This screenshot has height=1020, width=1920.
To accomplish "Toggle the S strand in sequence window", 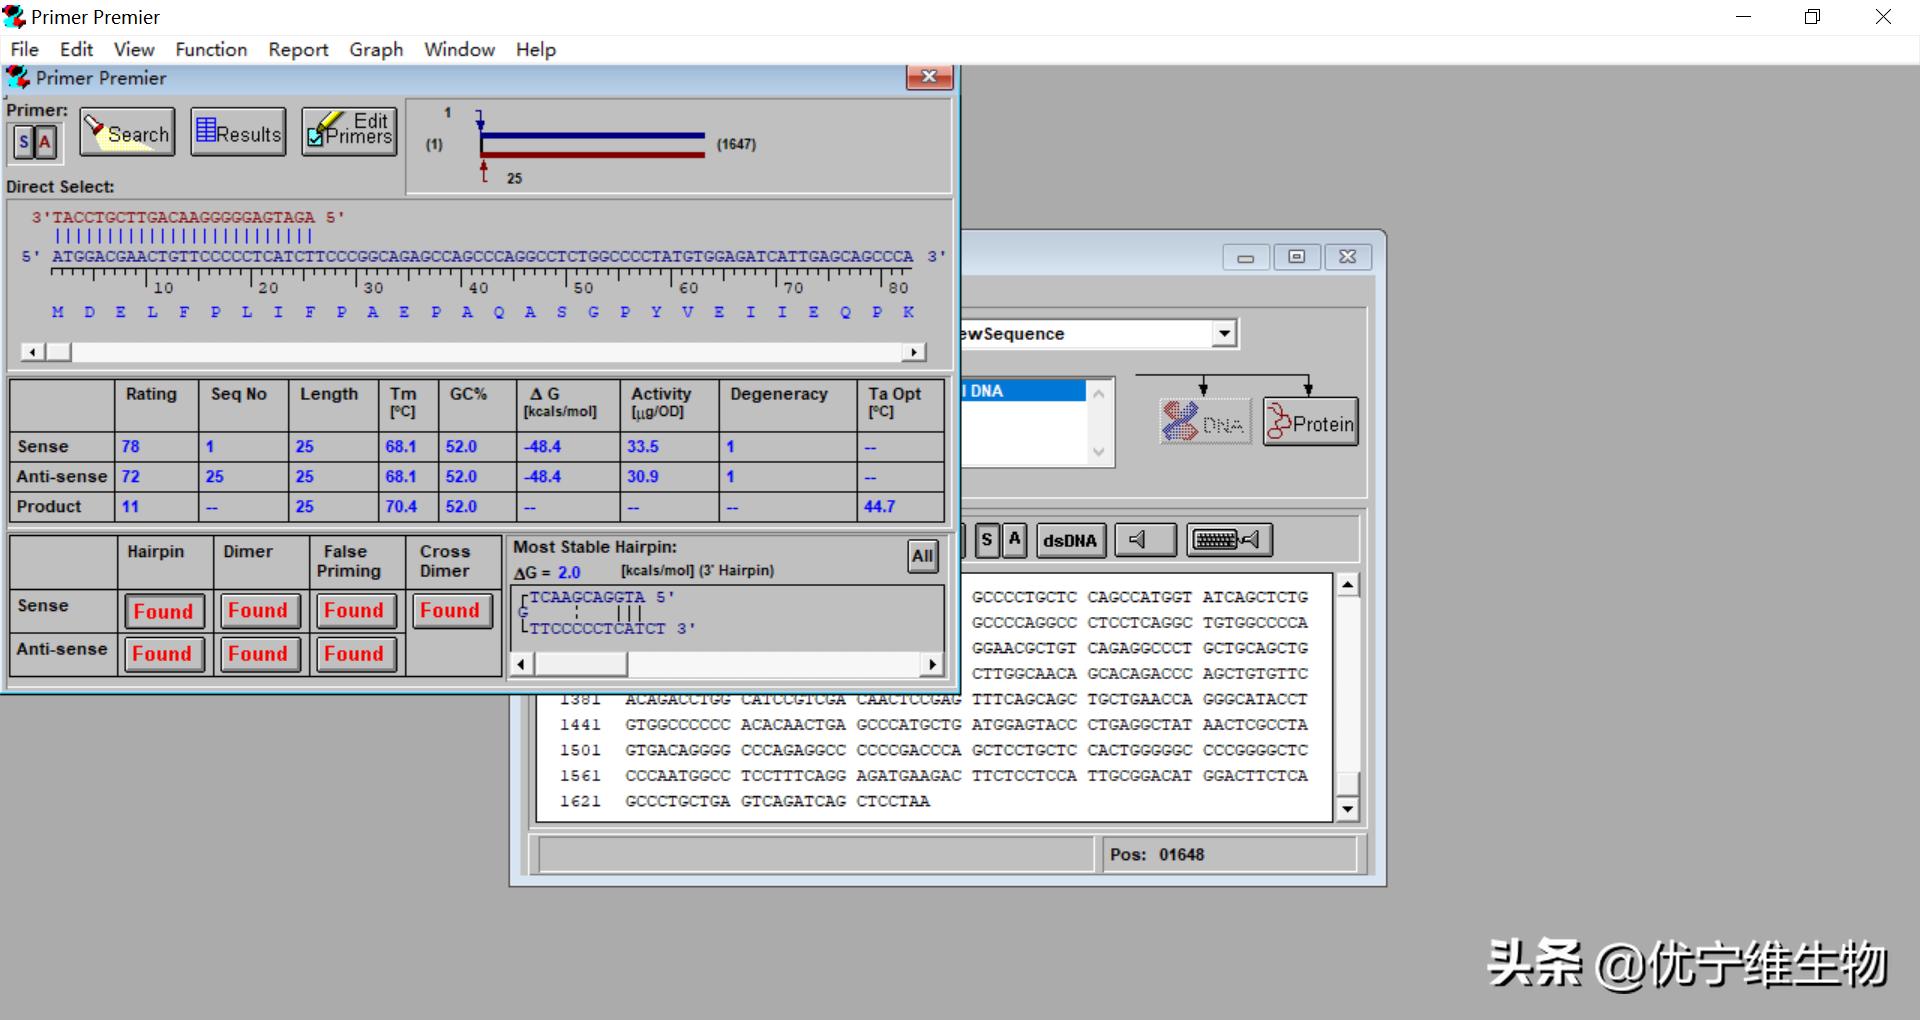I will tap(987, 540).
